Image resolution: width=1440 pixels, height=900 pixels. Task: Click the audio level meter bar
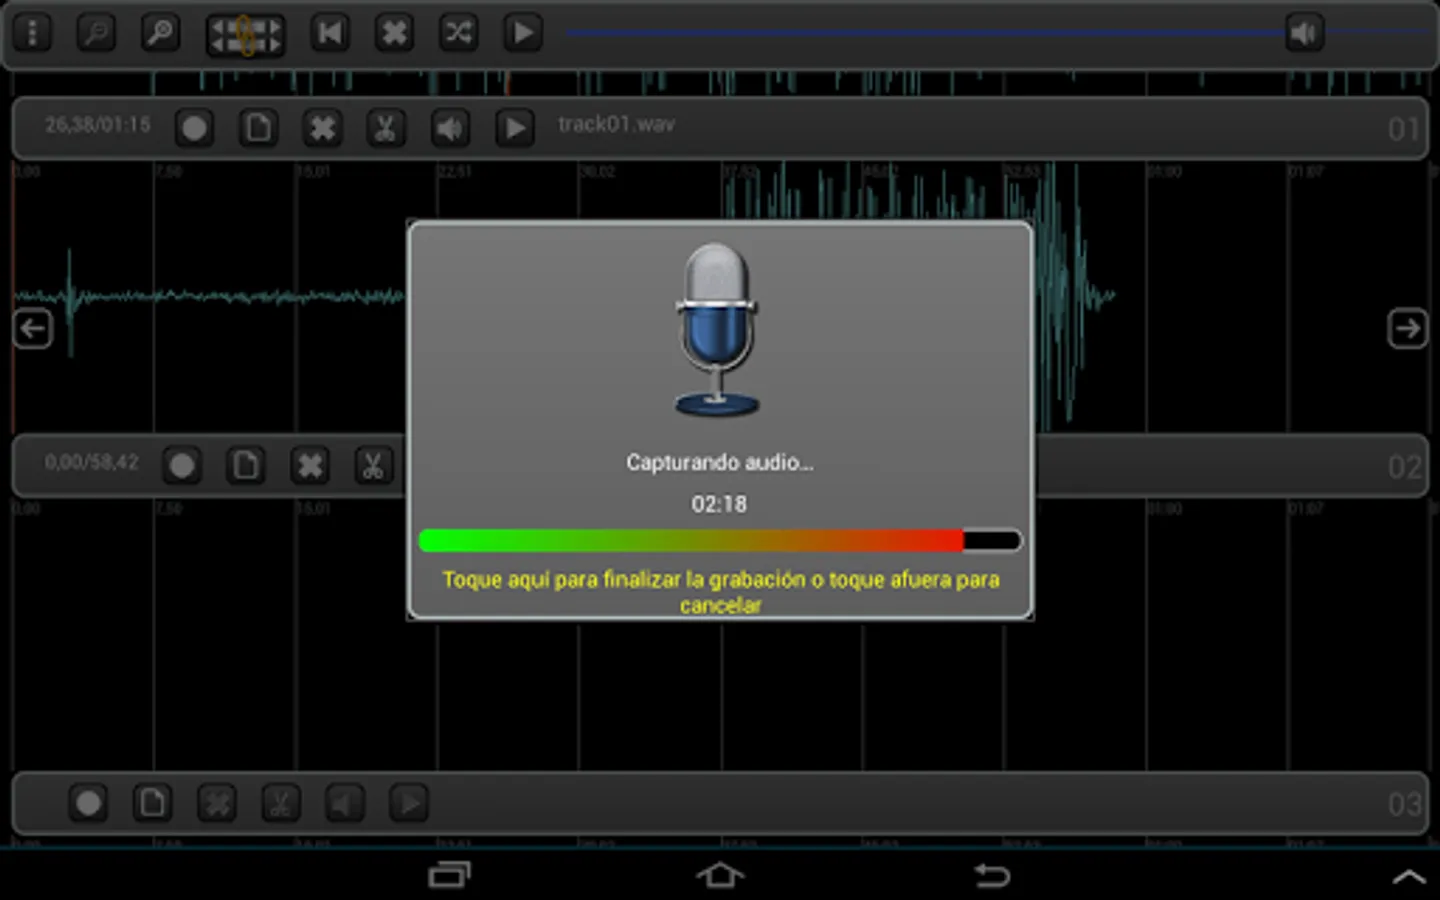[x=720, y=541]
